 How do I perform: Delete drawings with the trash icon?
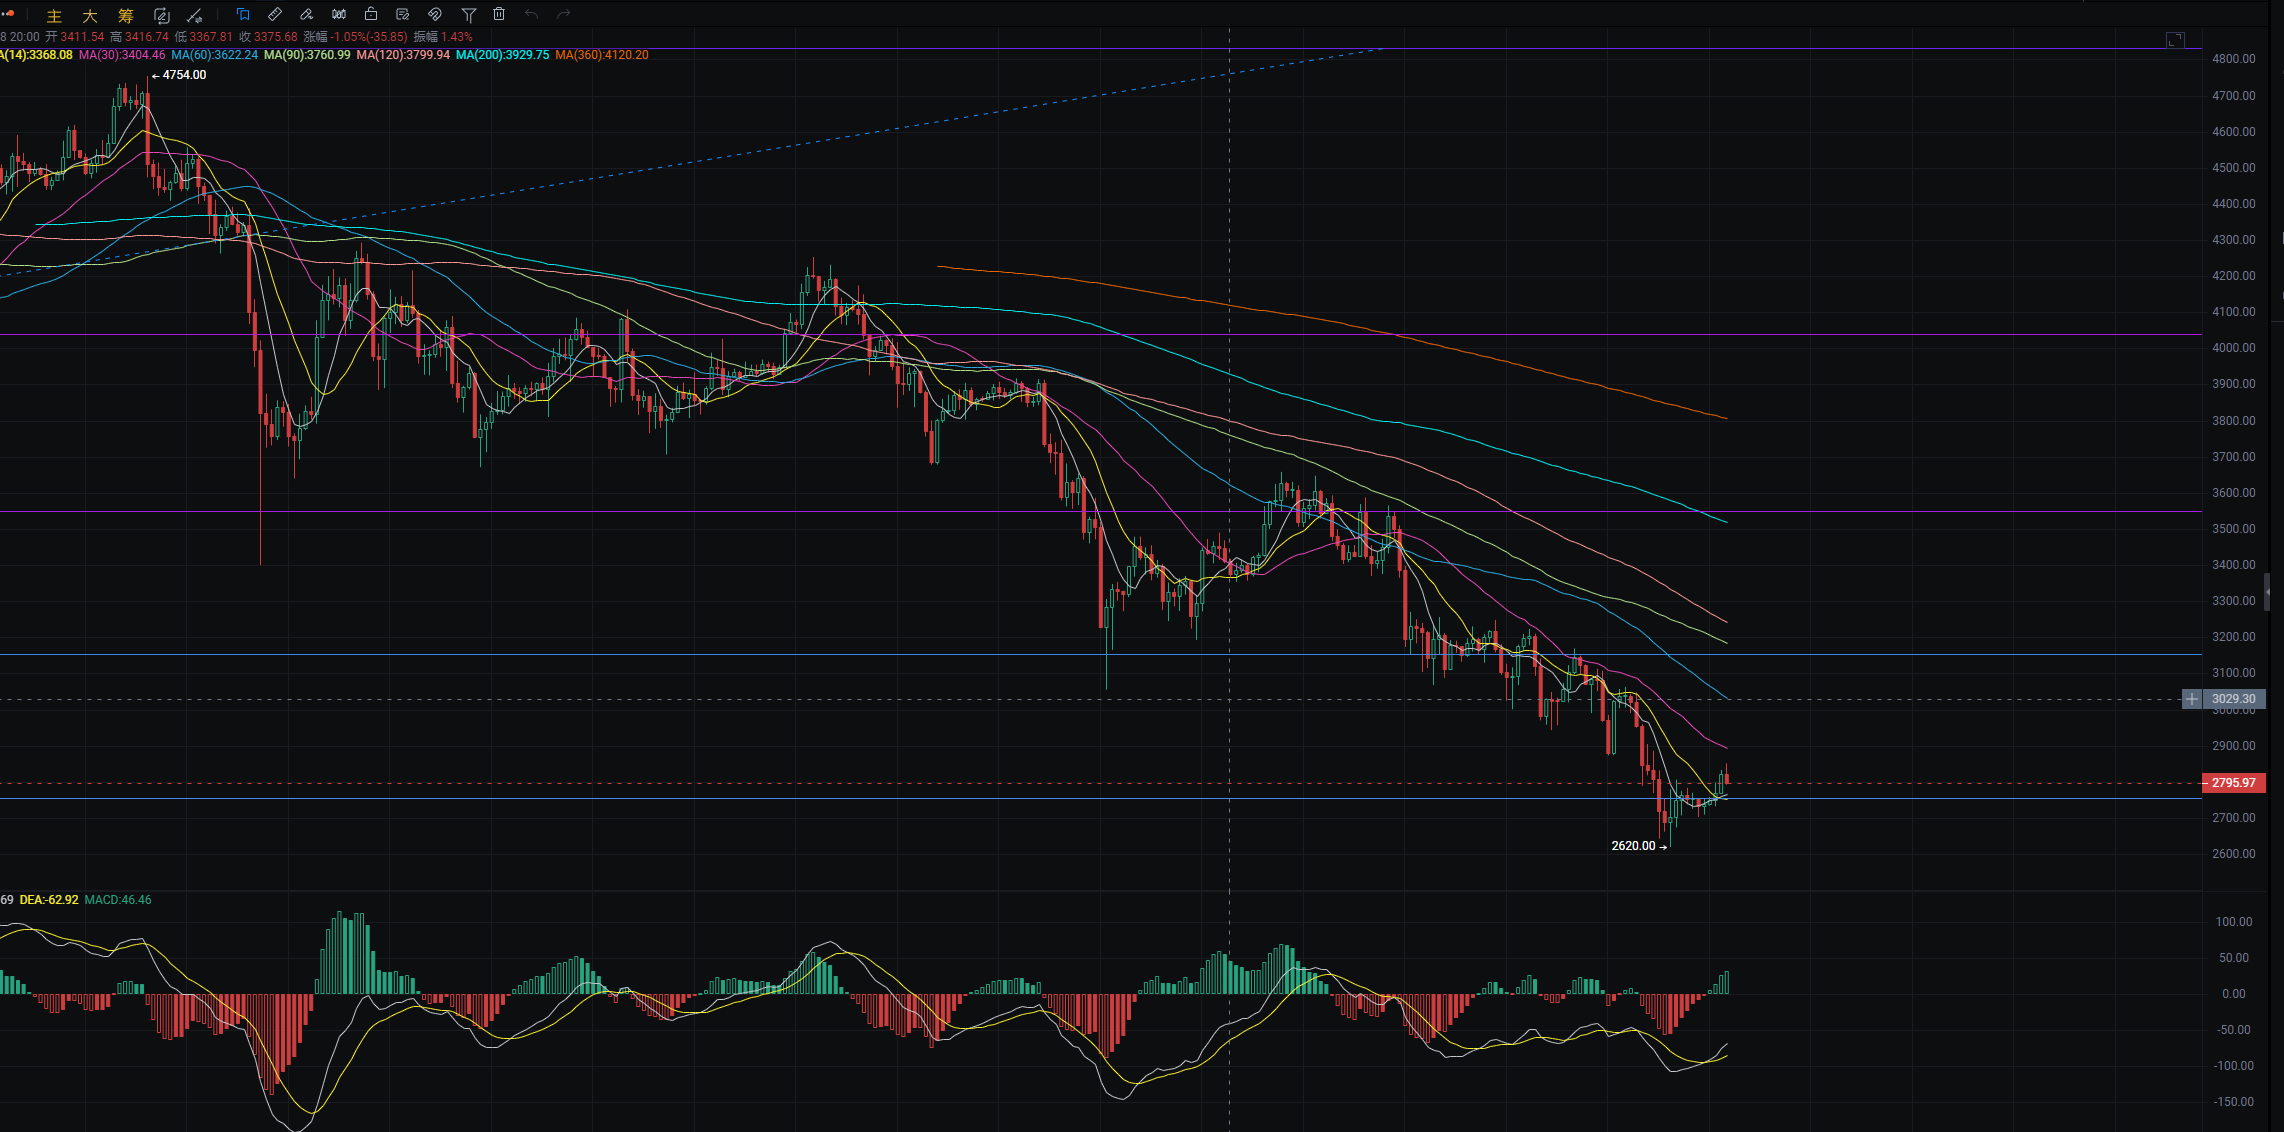pyautogui.click(x=499, y=14)
